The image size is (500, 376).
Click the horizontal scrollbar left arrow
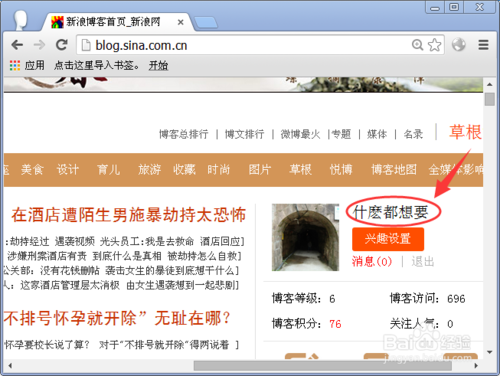pyautogui.click(x=10, y=366)
